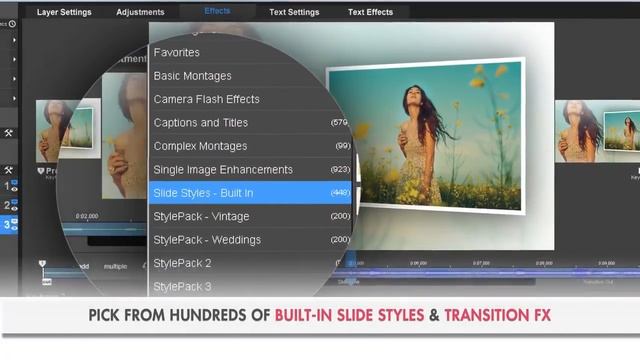Screen dimensions: 640x360
Task: Click the "multiple" label near the keyframe timeline
Action: click(116, 267)
